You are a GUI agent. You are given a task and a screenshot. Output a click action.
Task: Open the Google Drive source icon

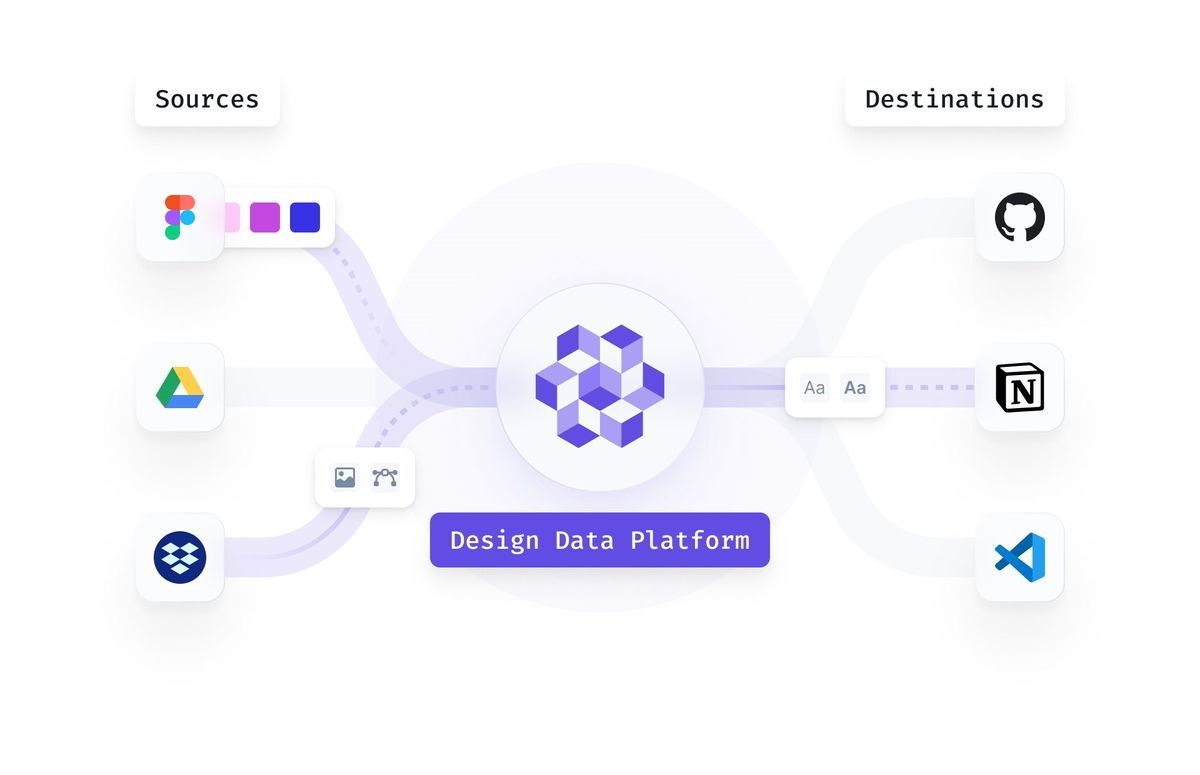pyautogui.click(x=180, y=387)
